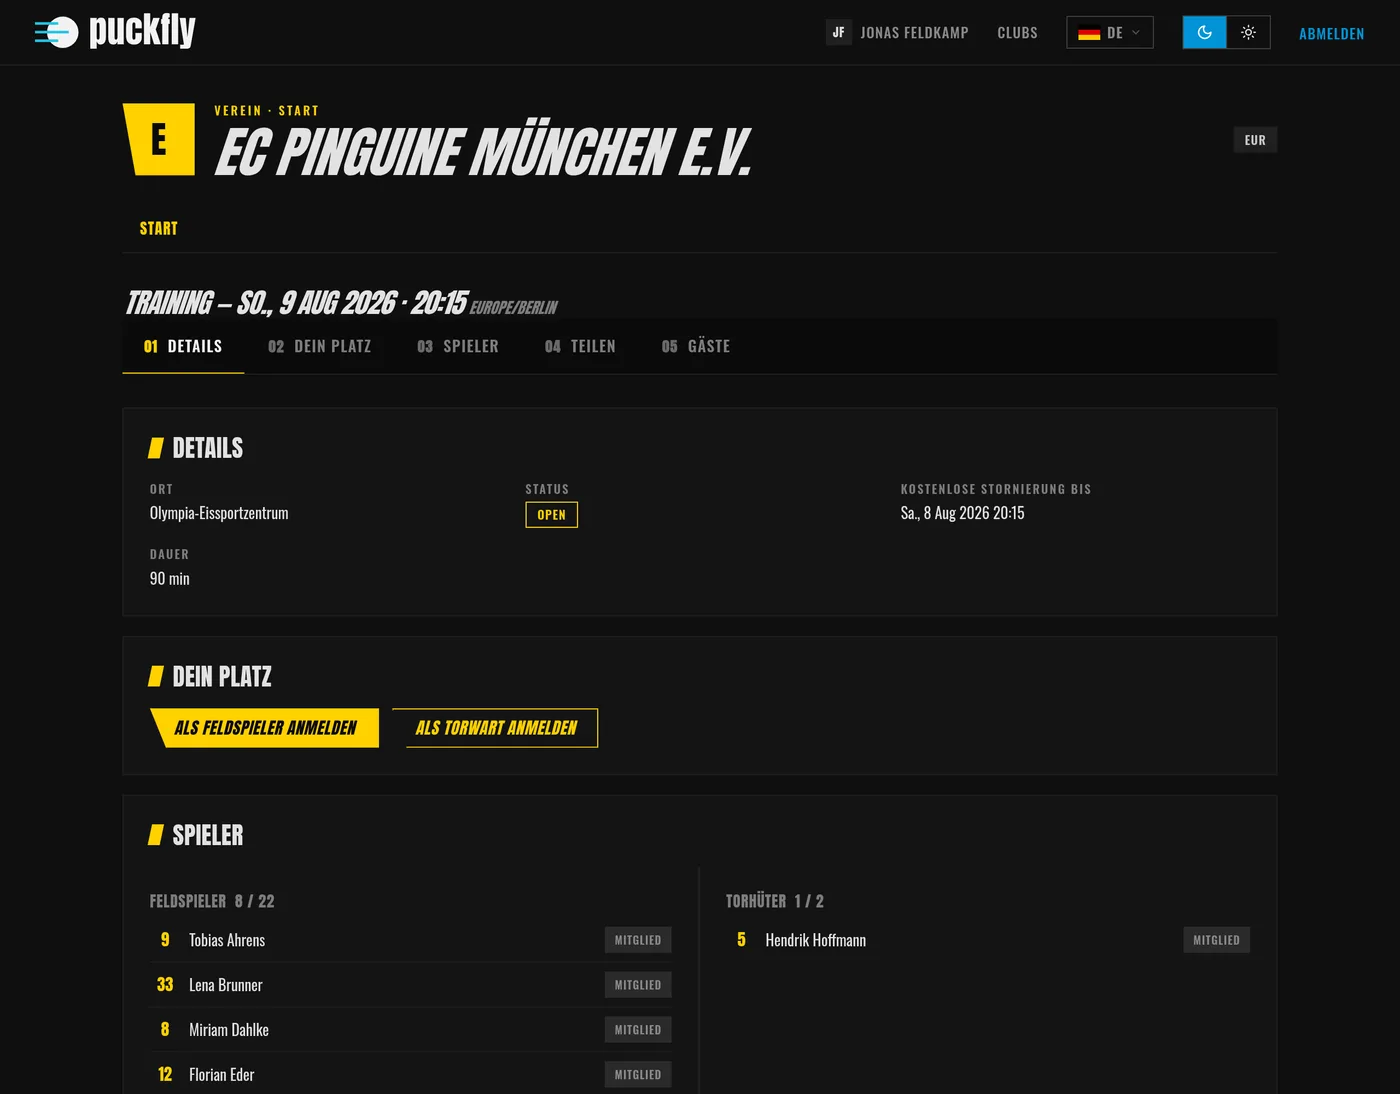The width and height of the screenshot is (1400, 1094).
Task: Click the Training date heading
Action: point(297,302)
